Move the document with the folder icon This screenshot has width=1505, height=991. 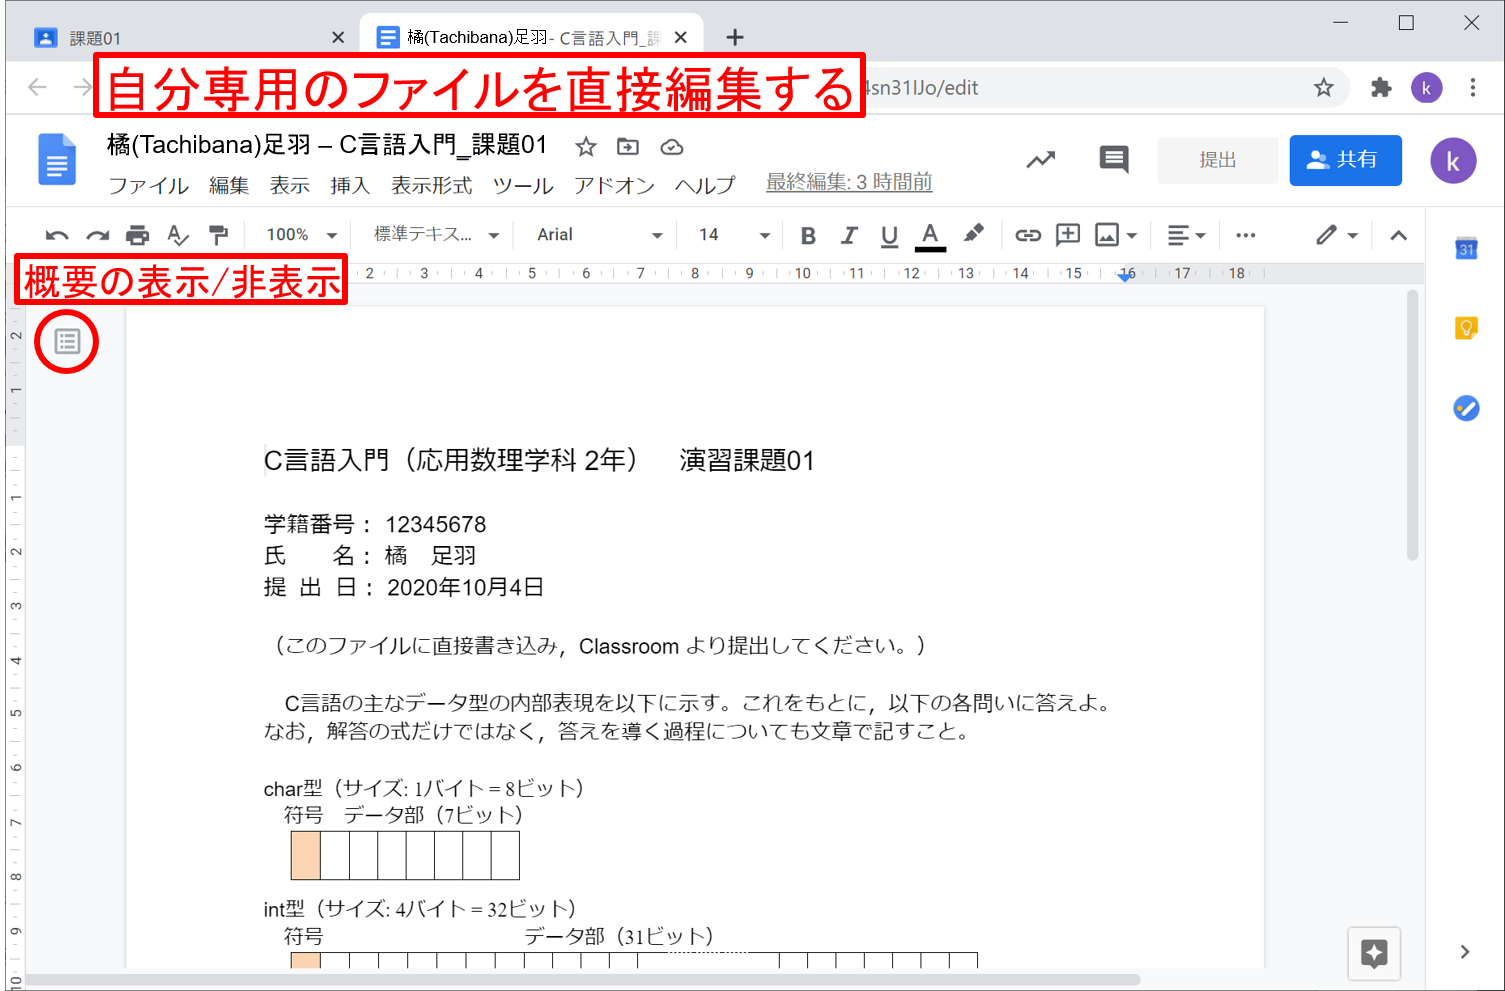click(628, 147)
